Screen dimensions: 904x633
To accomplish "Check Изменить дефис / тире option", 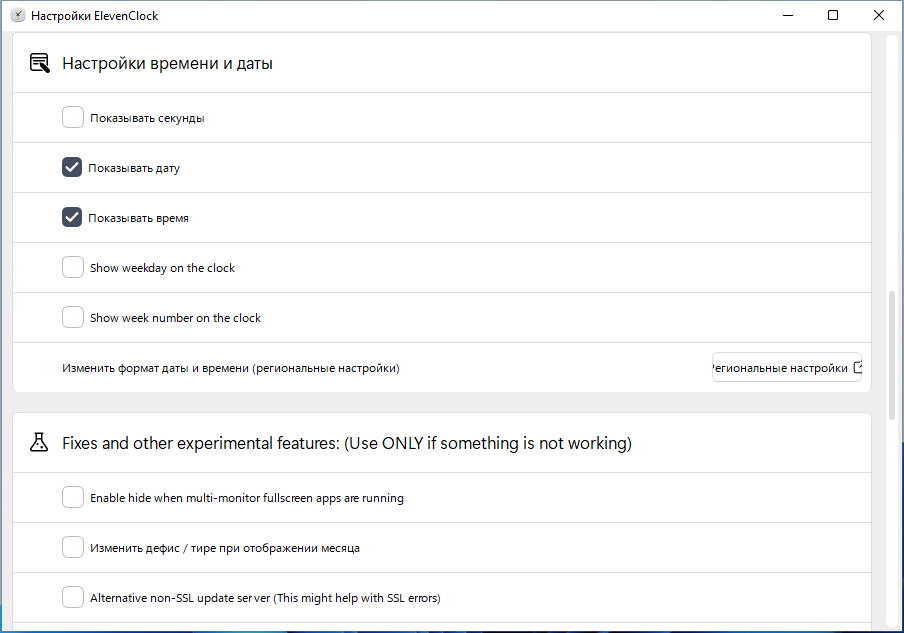I will [73, 547].
